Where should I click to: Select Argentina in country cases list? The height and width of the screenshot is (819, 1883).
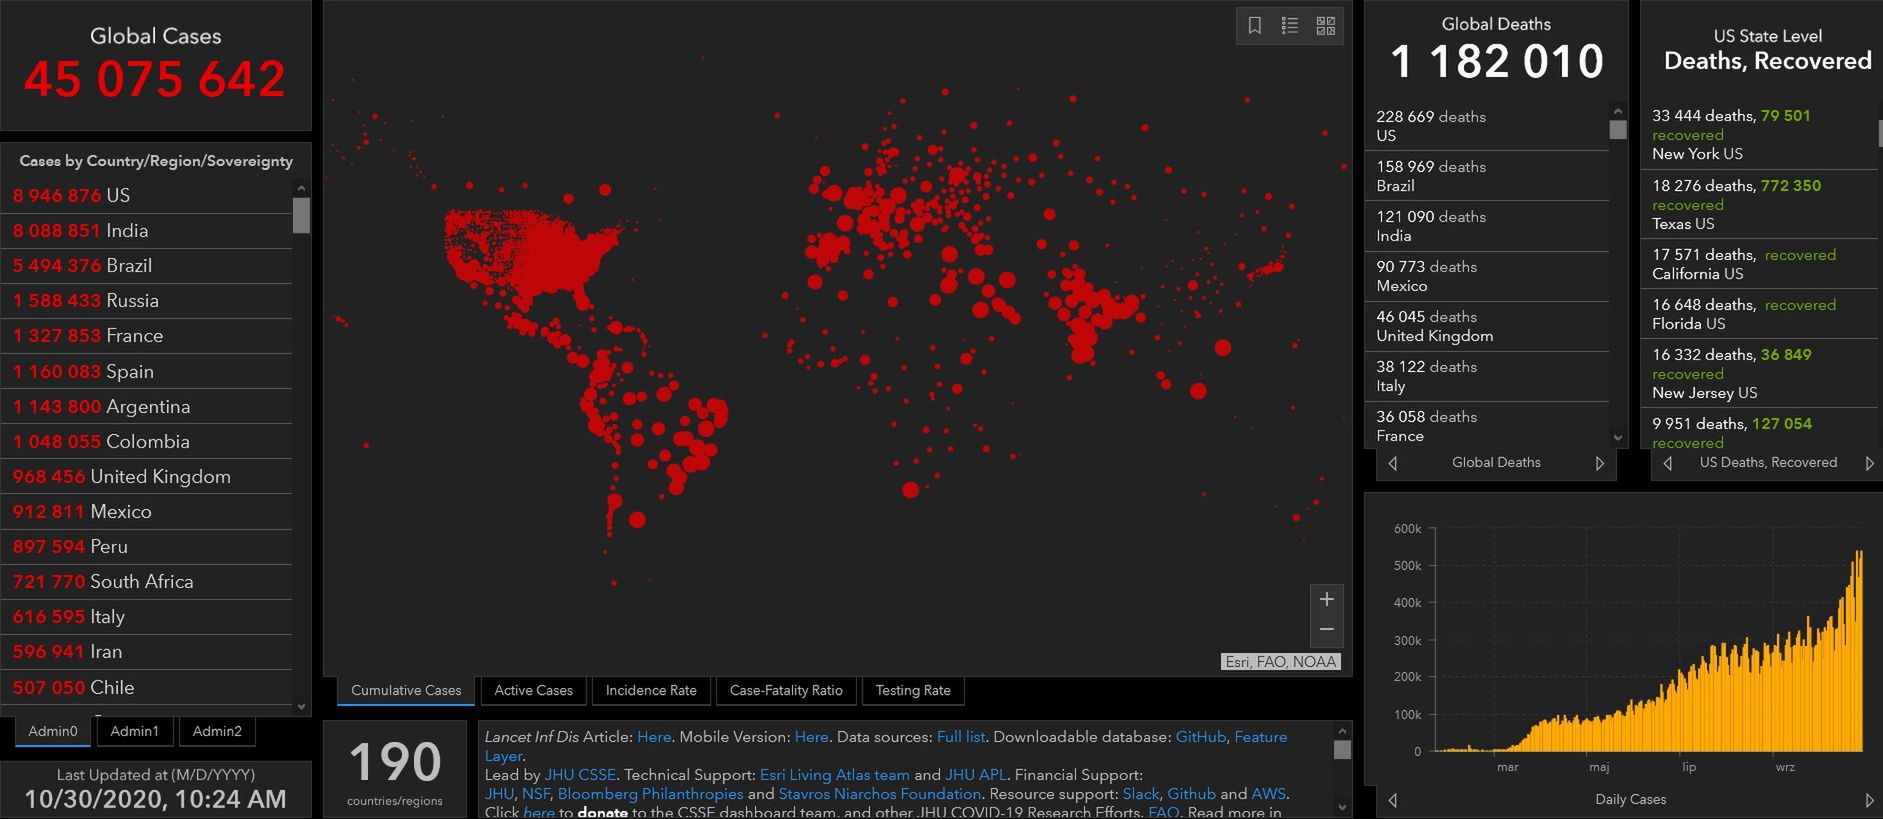[x=146, y=407]
